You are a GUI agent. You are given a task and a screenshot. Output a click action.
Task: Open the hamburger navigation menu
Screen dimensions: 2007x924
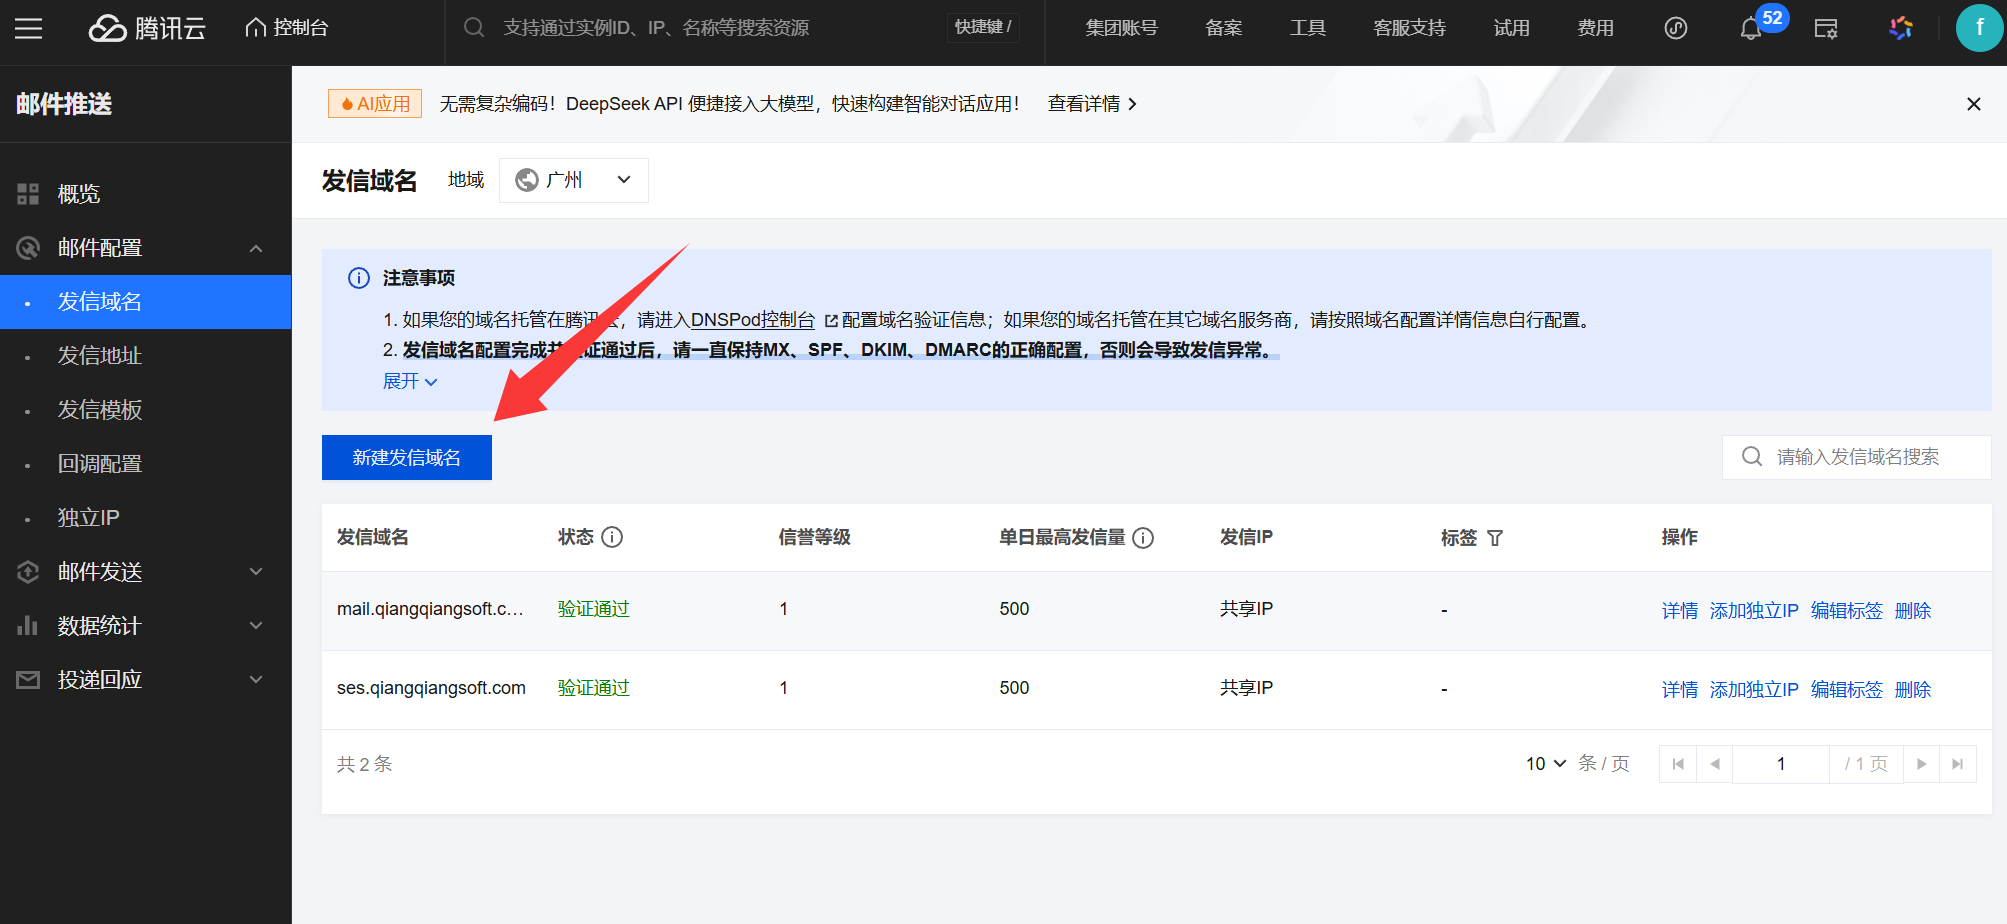point(28,28)
